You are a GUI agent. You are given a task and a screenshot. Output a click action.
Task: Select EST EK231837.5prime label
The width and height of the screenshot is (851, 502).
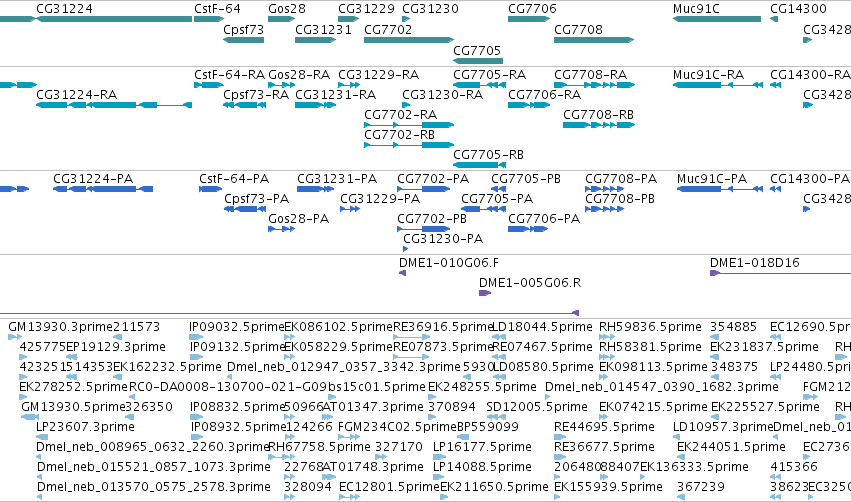tap(765, 347)
